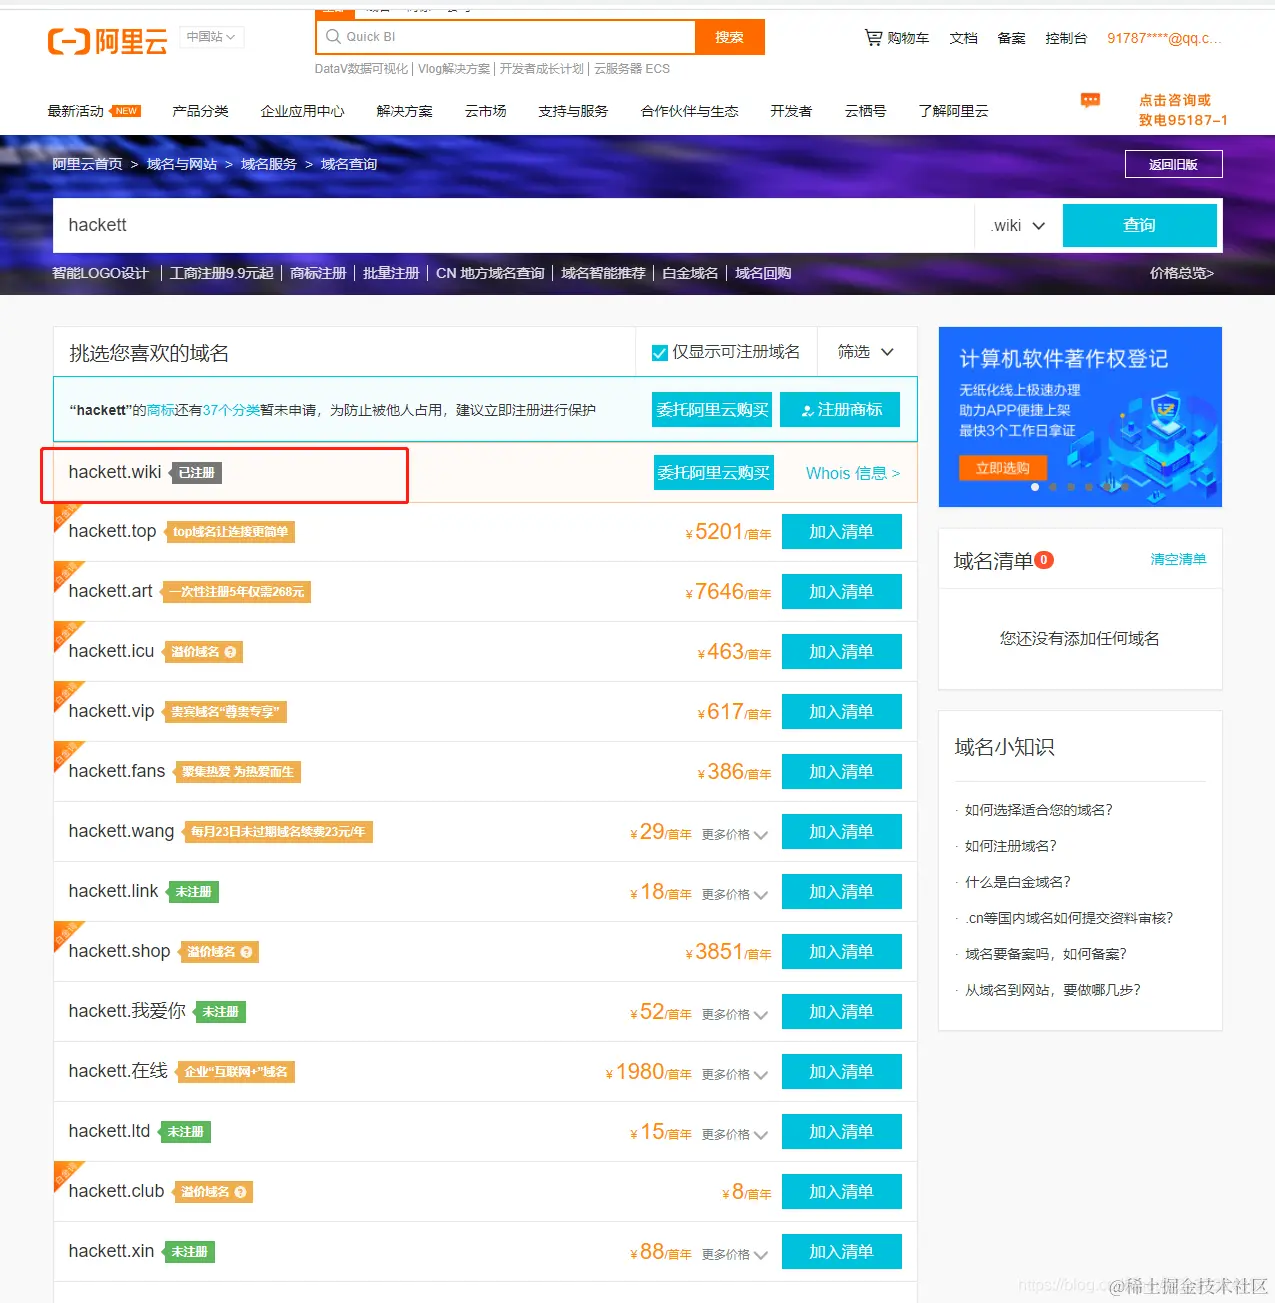Open Whois 信息 link

[853, 473]
